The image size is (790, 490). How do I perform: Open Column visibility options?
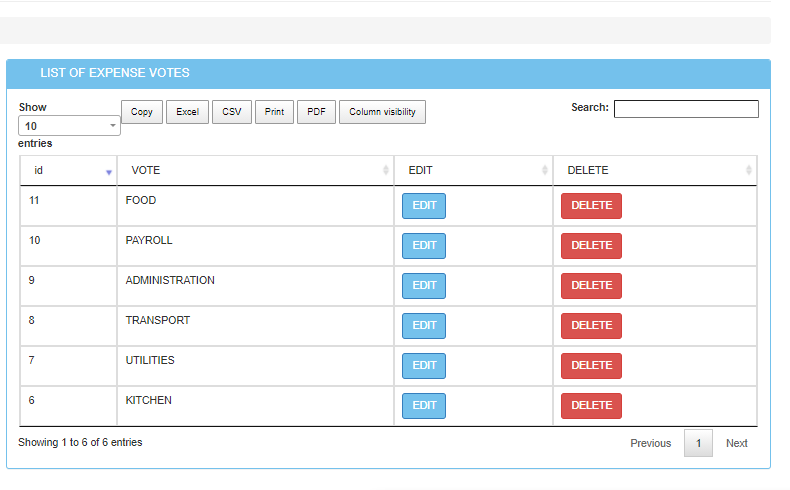(x=382, y=112)
